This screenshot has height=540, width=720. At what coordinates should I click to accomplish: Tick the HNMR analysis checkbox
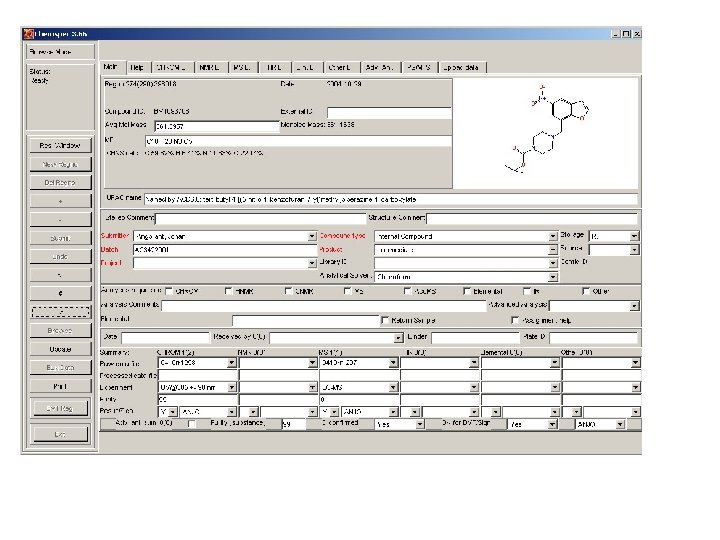coord(229,291)
